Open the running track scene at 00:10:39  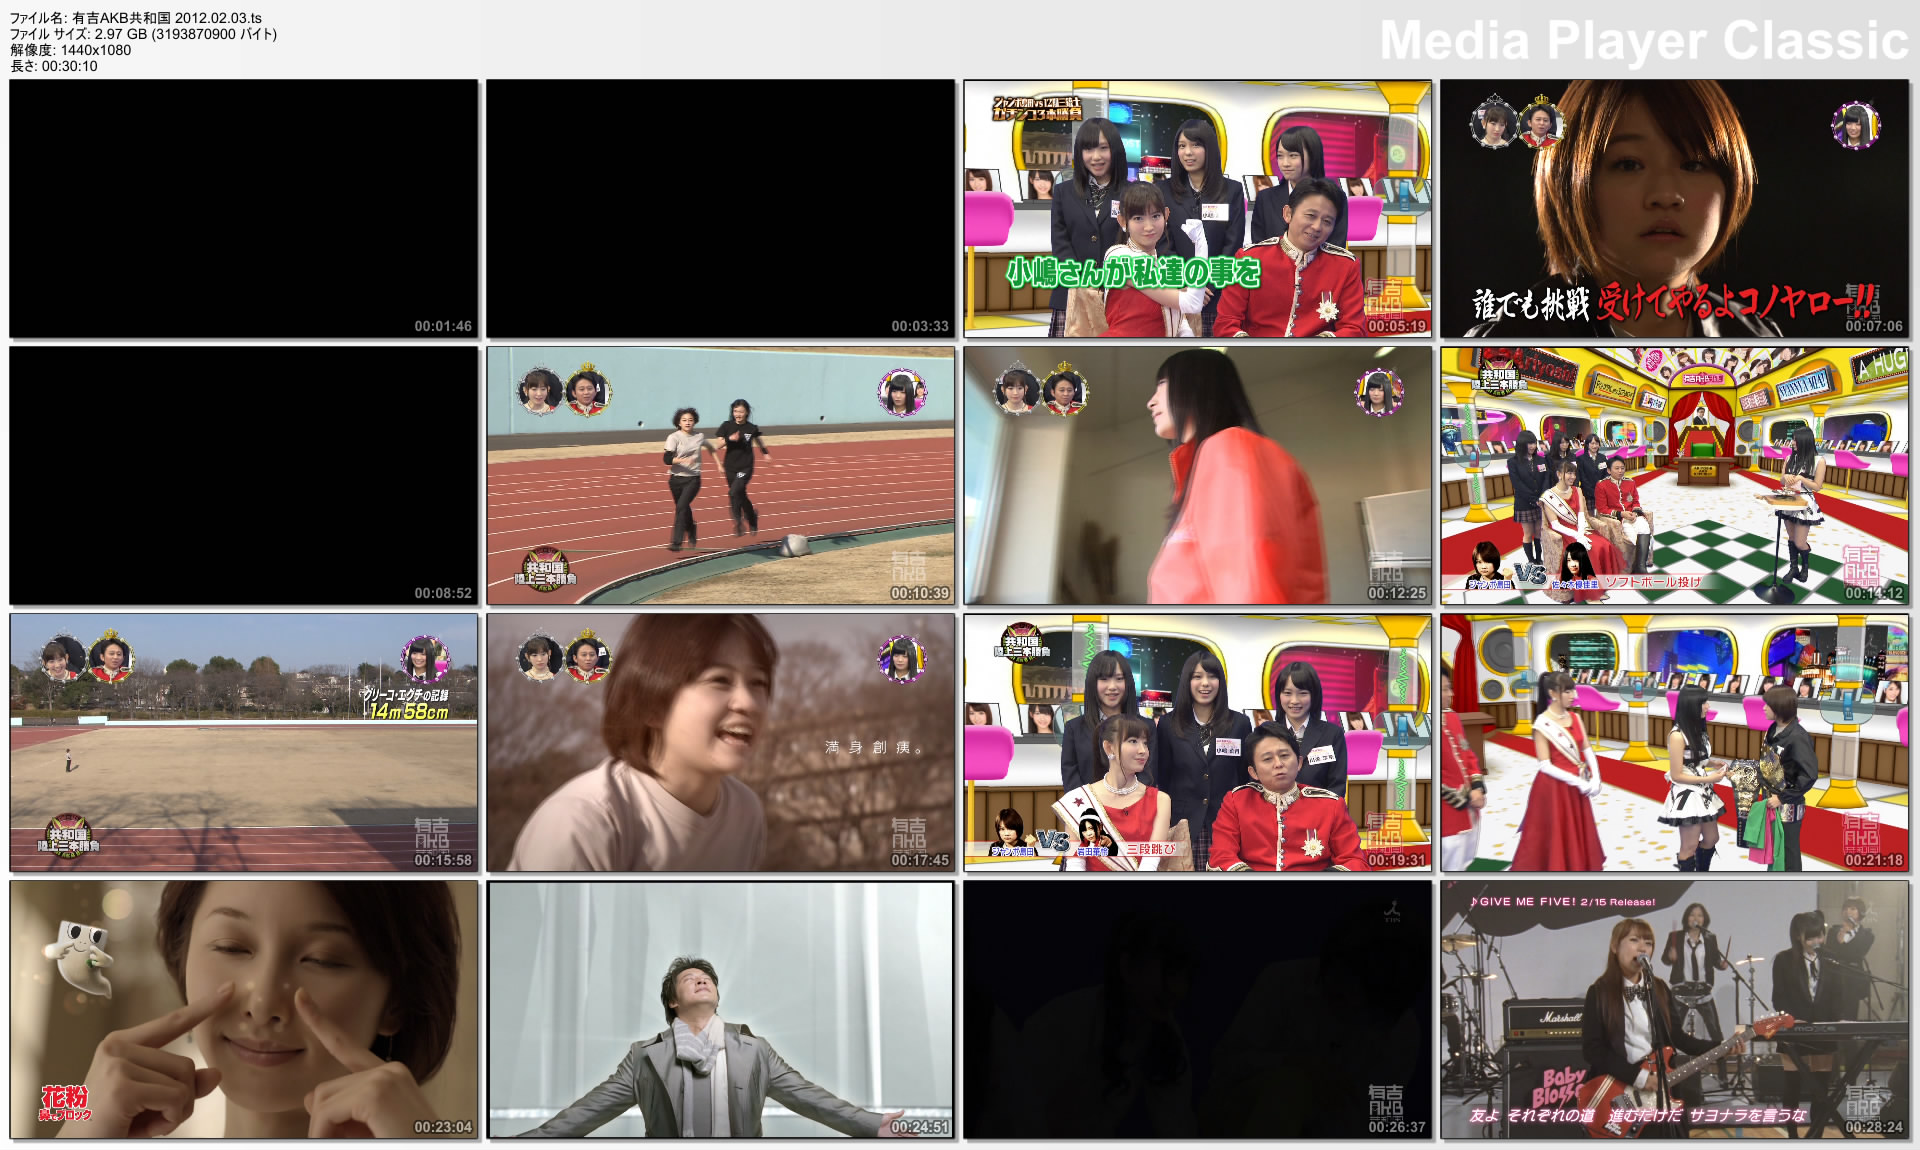(x=719, y=477)
